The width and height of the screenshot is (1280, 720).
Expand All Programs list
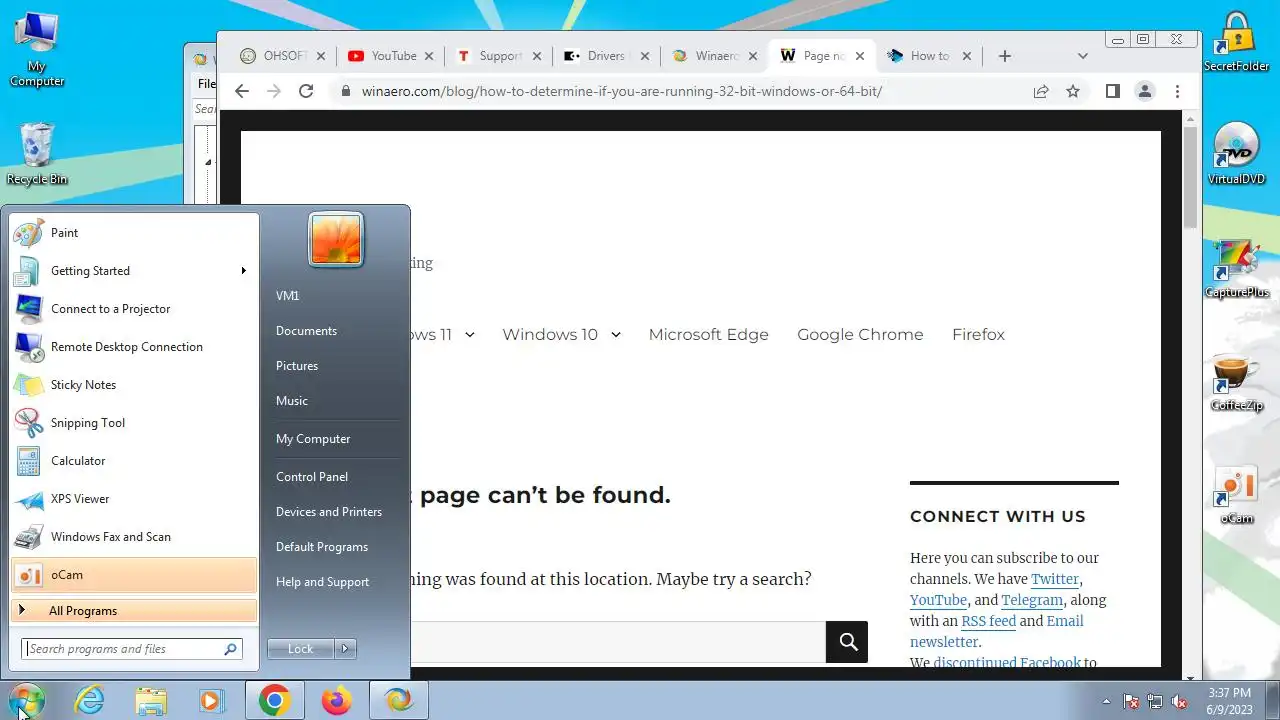point(133,610)
